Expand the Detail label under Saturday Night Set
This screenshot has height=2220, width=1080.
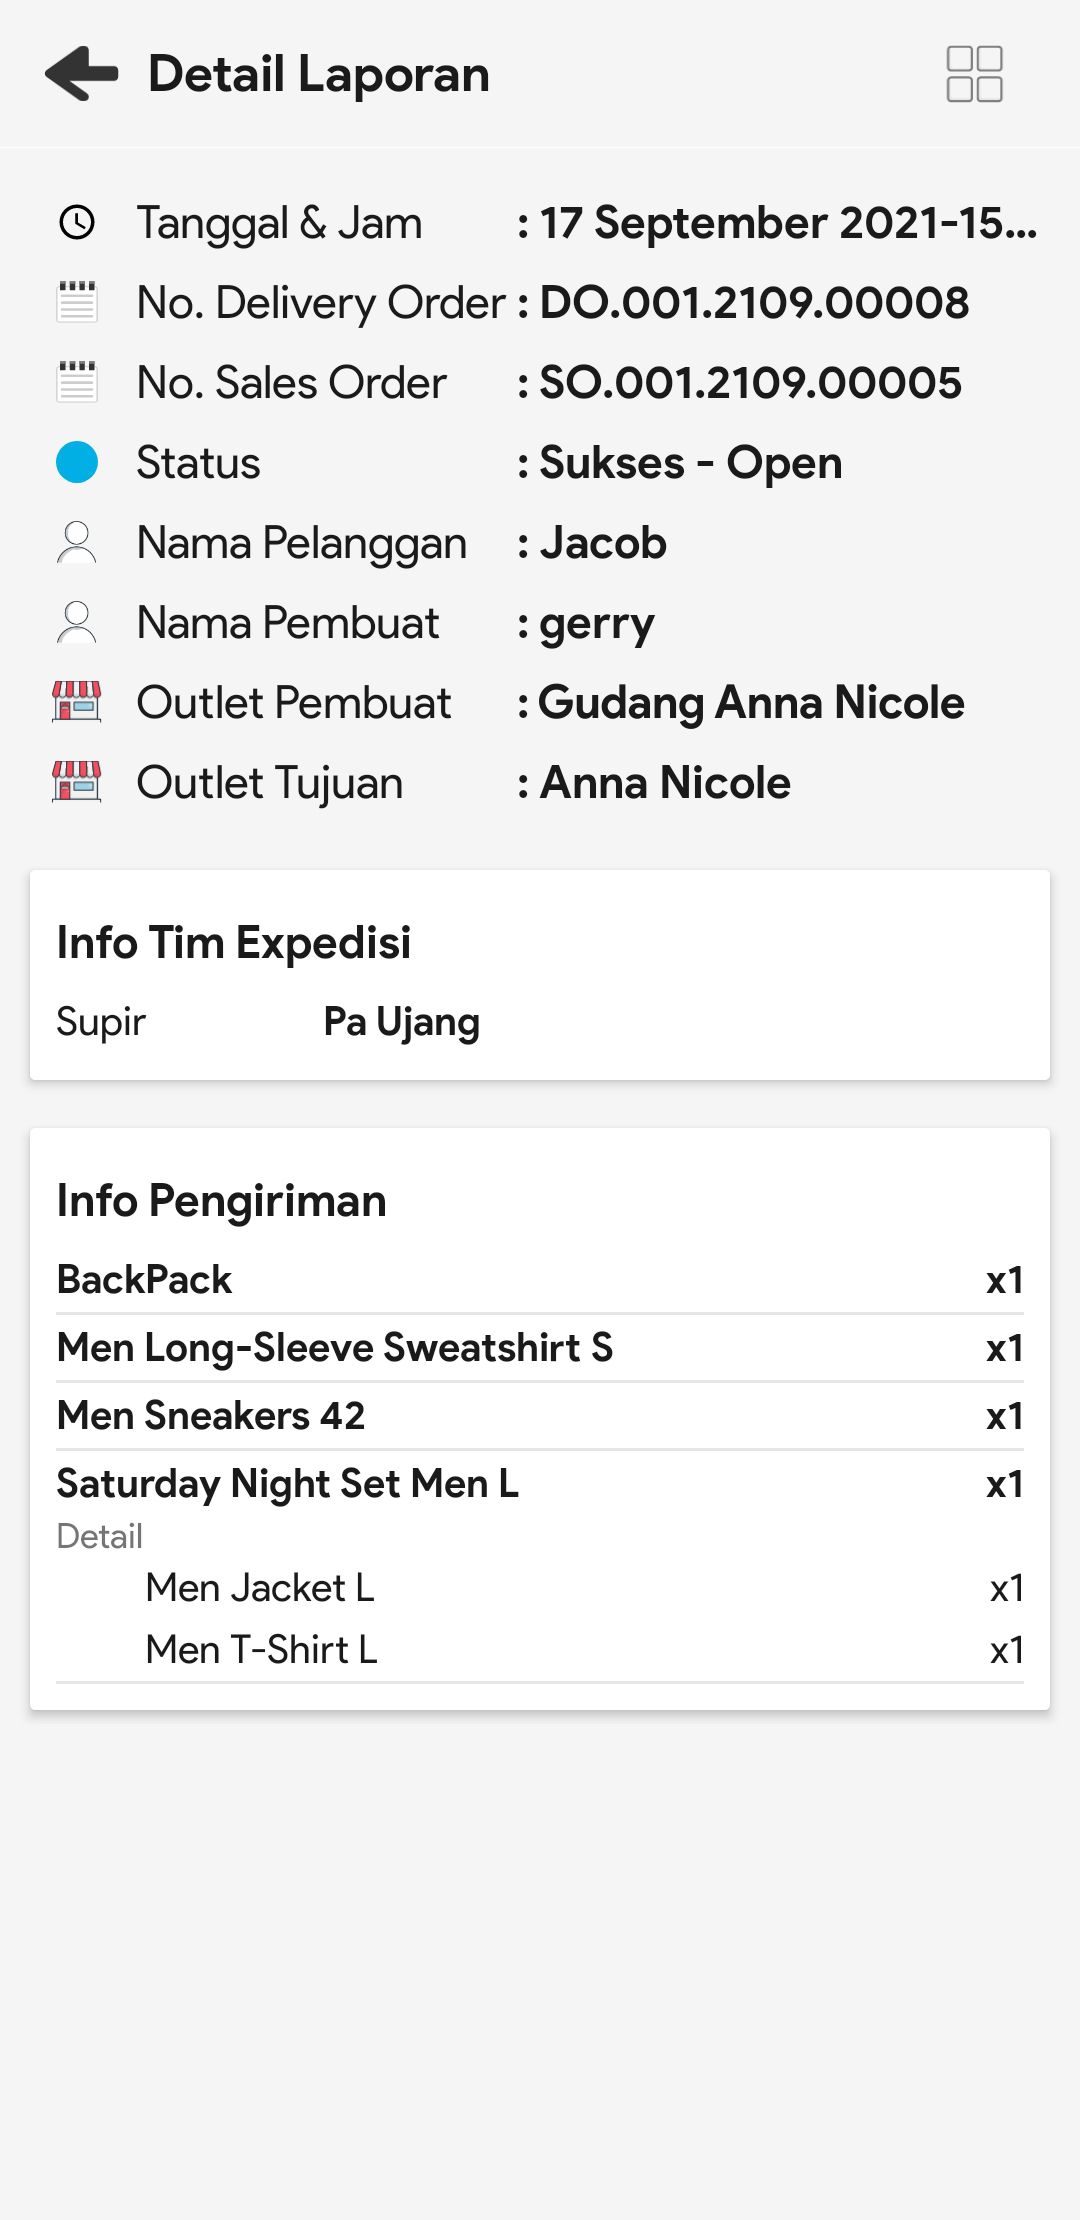tap(100, 1536)
